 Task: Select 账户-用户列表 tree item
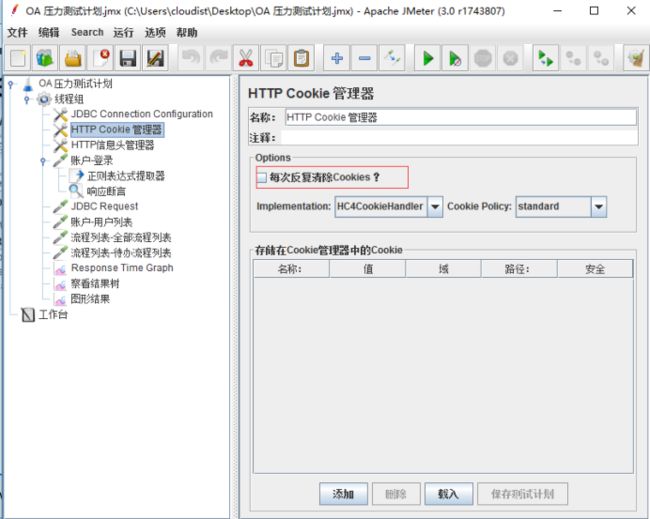101,222
